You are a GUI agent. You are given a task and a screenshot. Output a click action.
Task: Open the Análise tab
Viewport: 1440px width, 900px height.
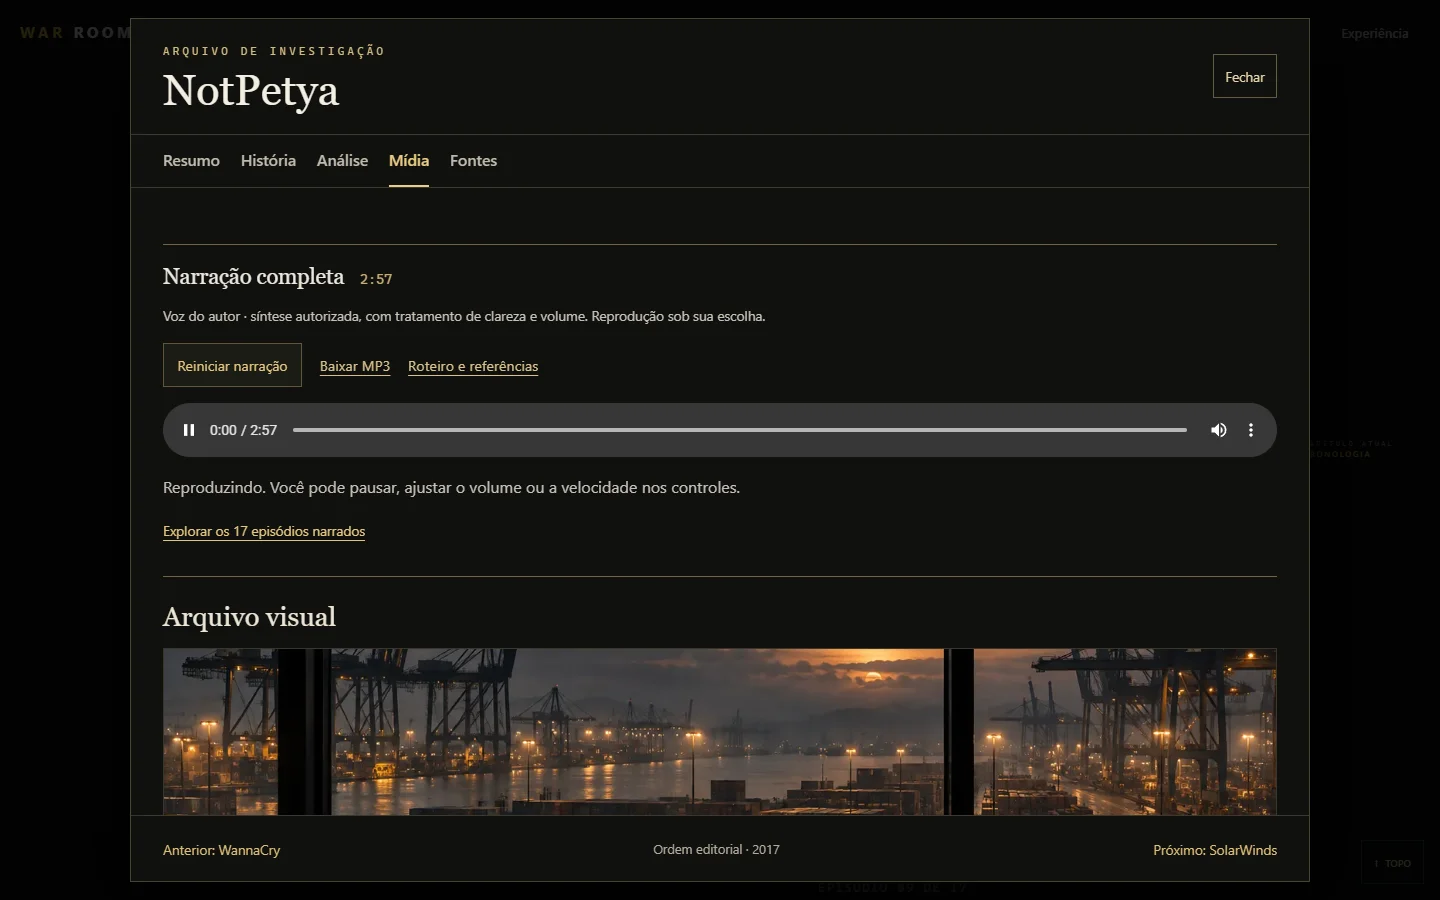point(342,161)
